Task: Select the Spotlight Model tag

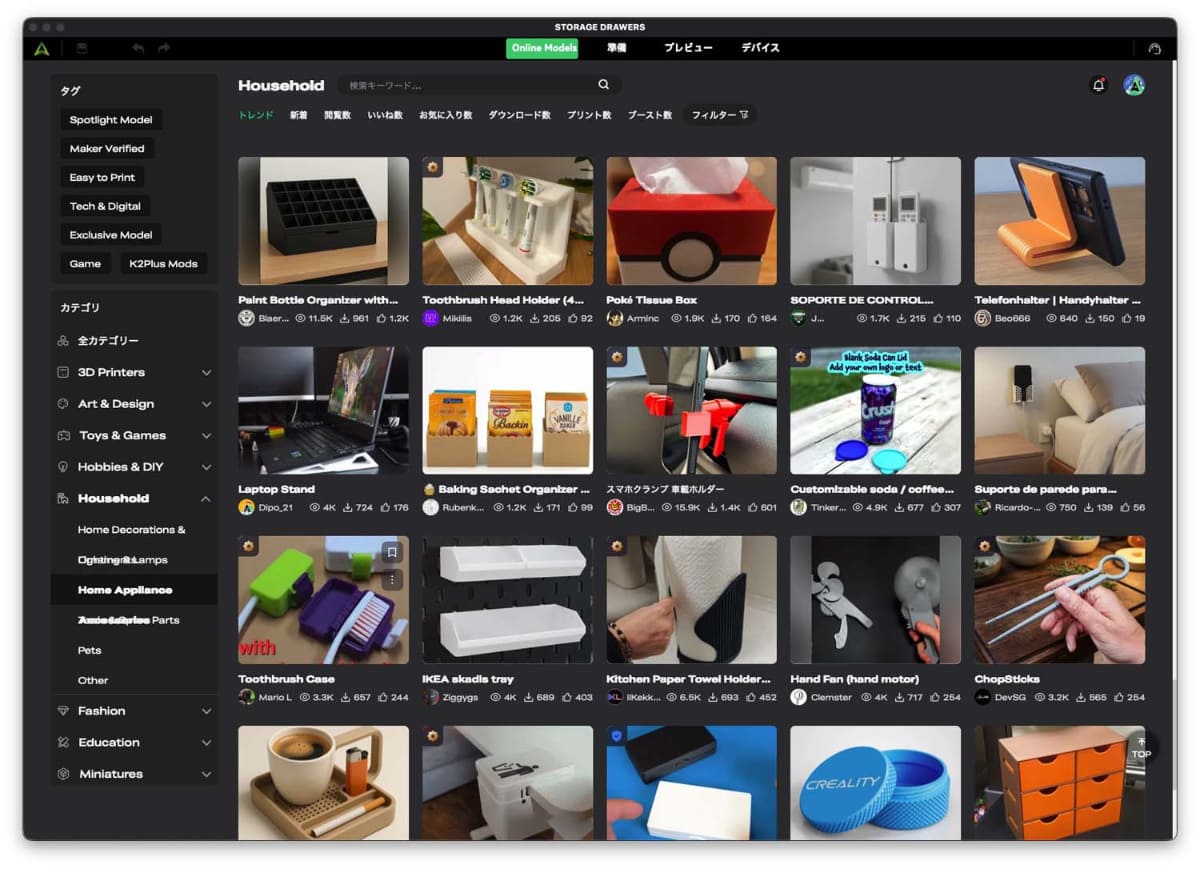Action: coord(111,120)
